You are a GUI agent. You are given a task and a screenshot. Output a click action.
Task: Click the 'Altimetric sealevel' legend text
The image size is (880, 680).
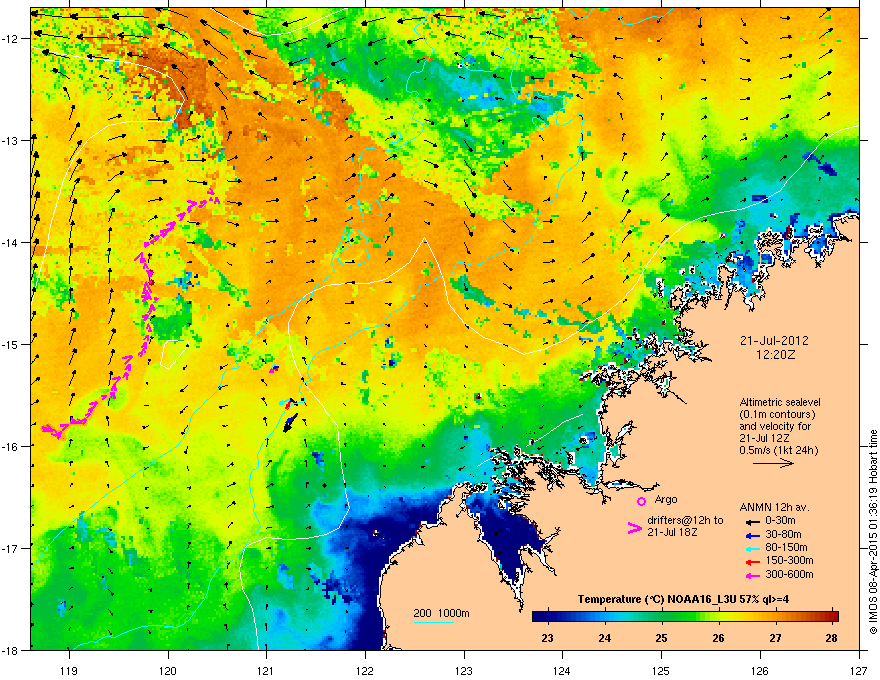pos(780,402)
